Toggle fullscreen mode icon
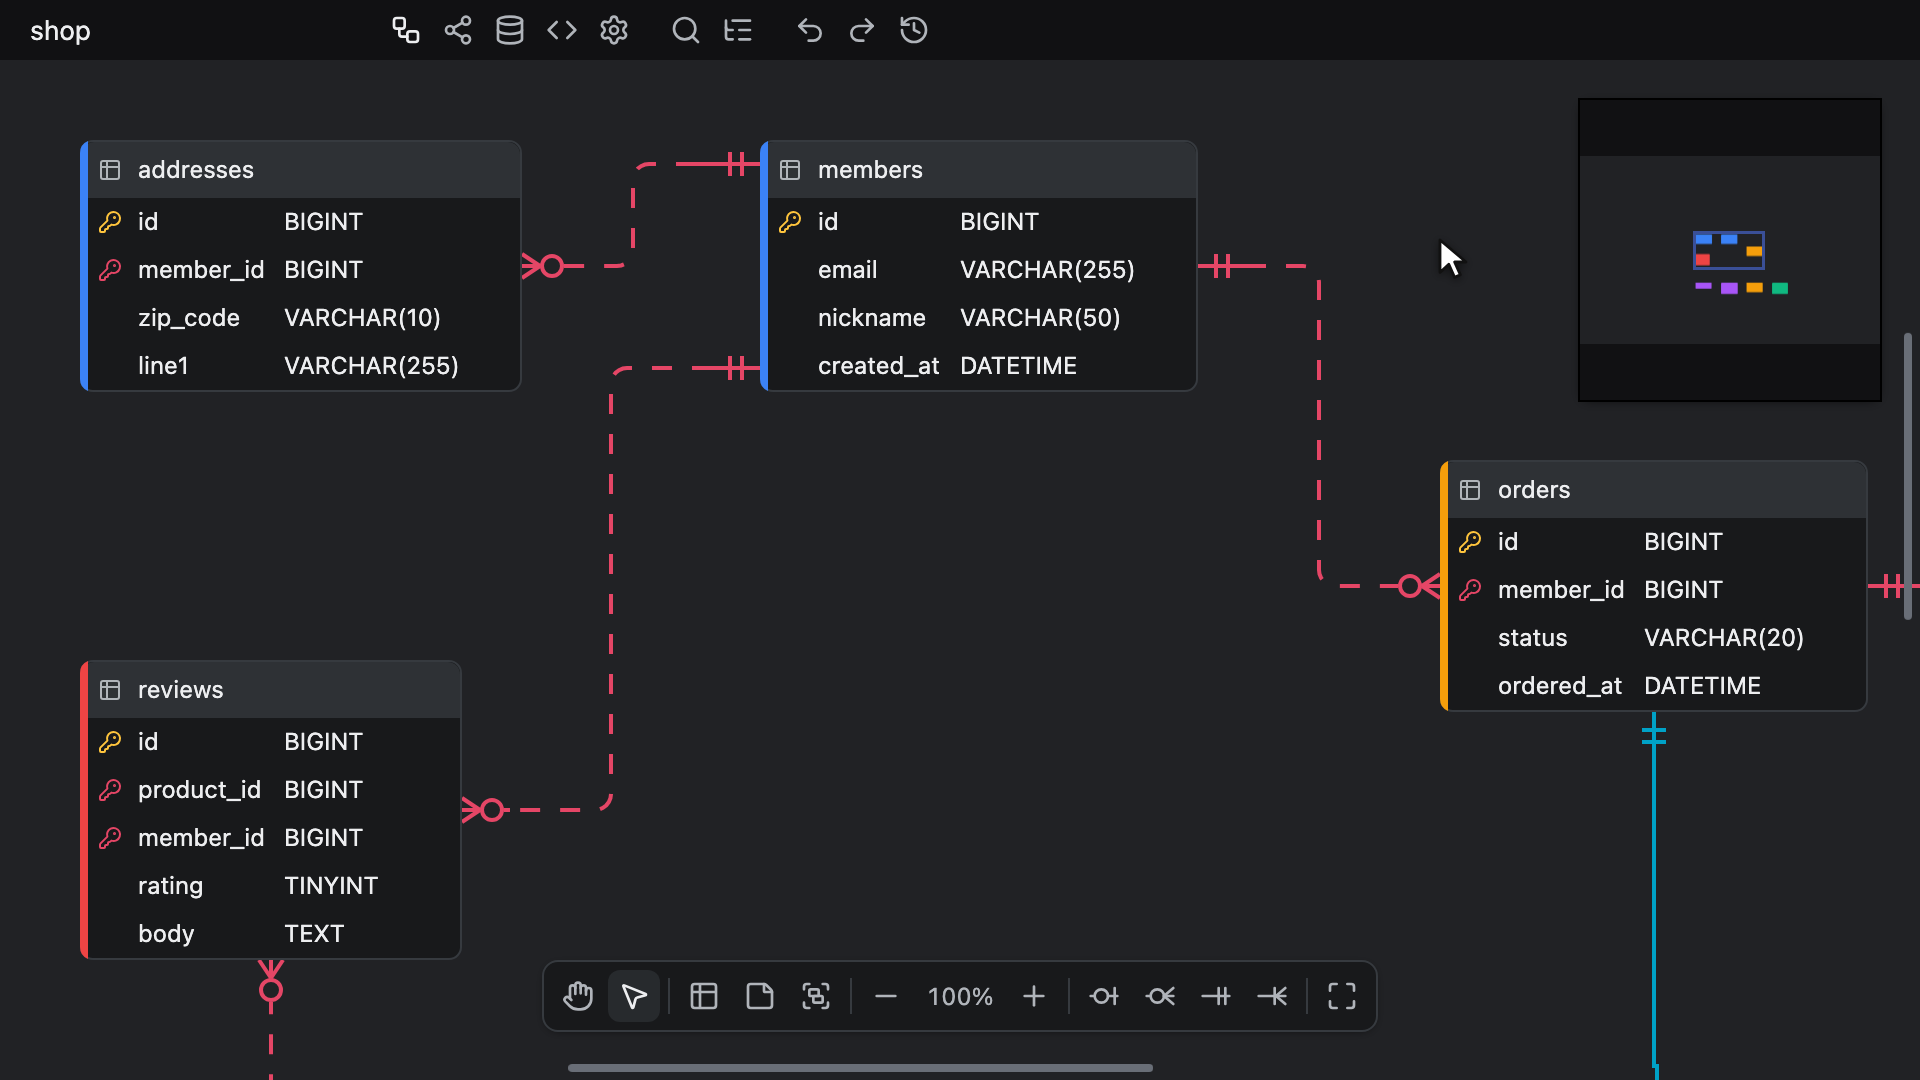1920x1080 pixels. tap(1342, 996)
